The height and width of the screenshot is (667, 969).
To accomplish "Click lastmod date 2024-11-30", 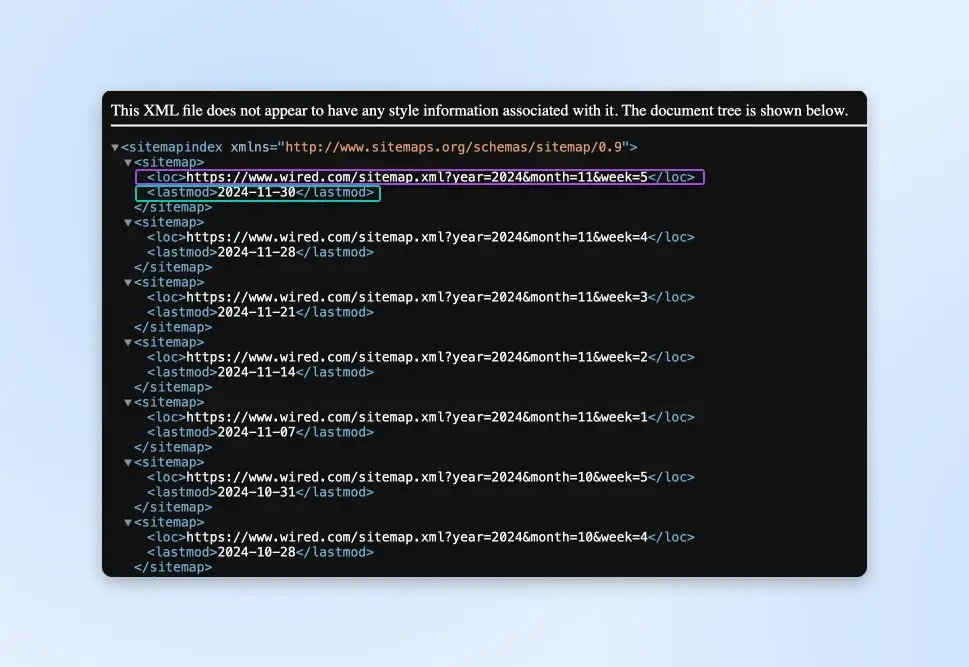I will point(256,192).
